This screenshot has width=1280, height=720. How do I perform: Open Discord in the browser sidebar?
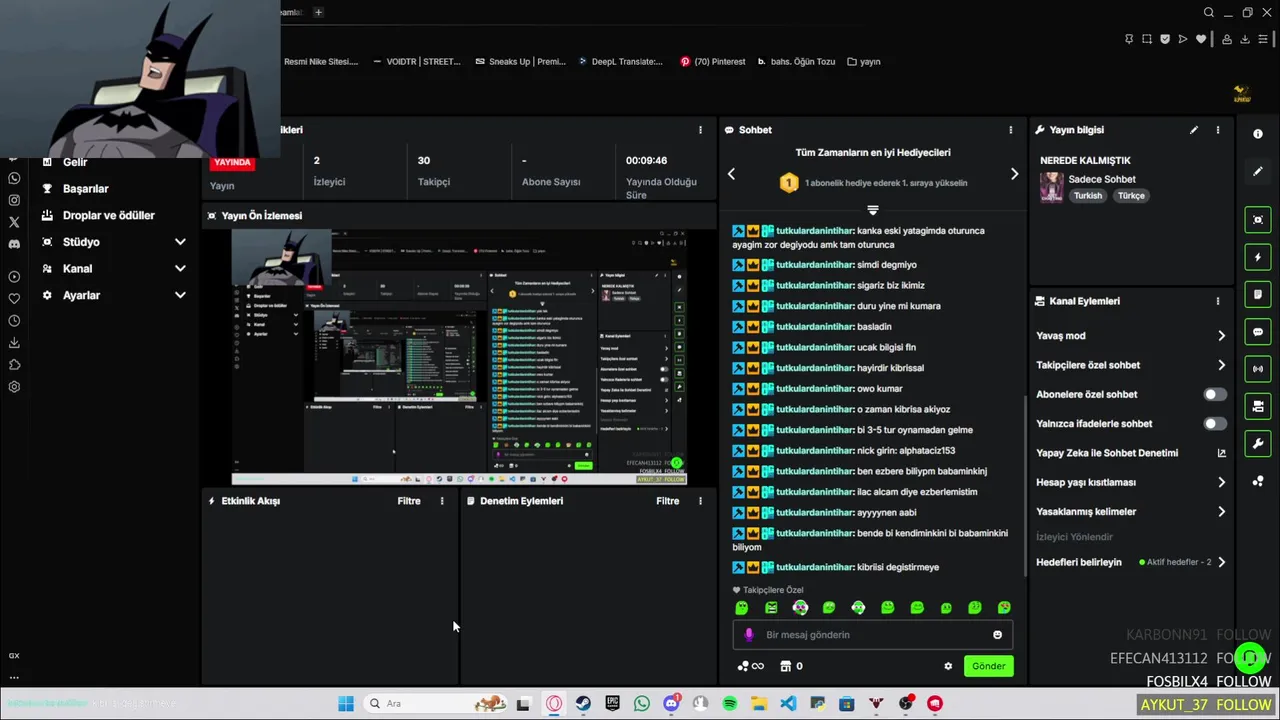click(14, 244)
